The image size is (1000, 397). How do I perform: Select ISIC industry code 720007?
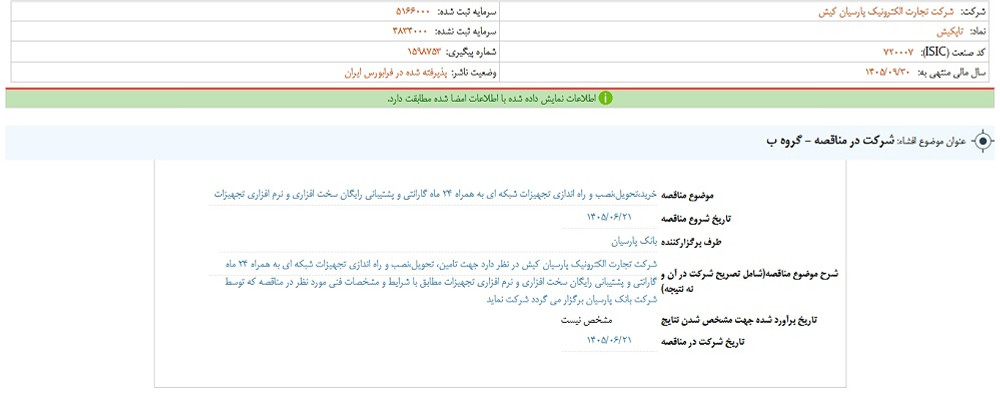click(899, 52)
